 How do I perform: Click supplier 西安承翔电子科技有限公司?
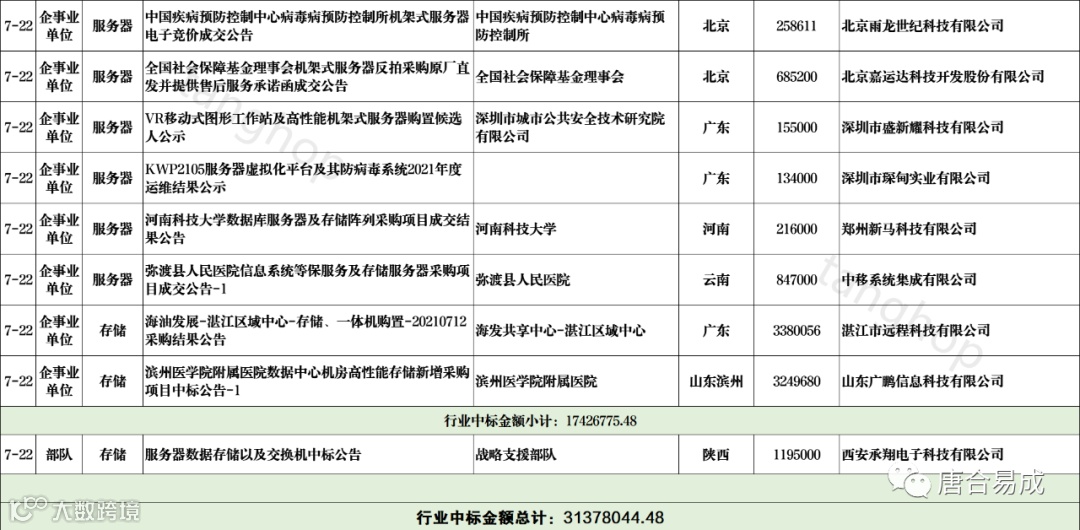[x=922, y=455]
